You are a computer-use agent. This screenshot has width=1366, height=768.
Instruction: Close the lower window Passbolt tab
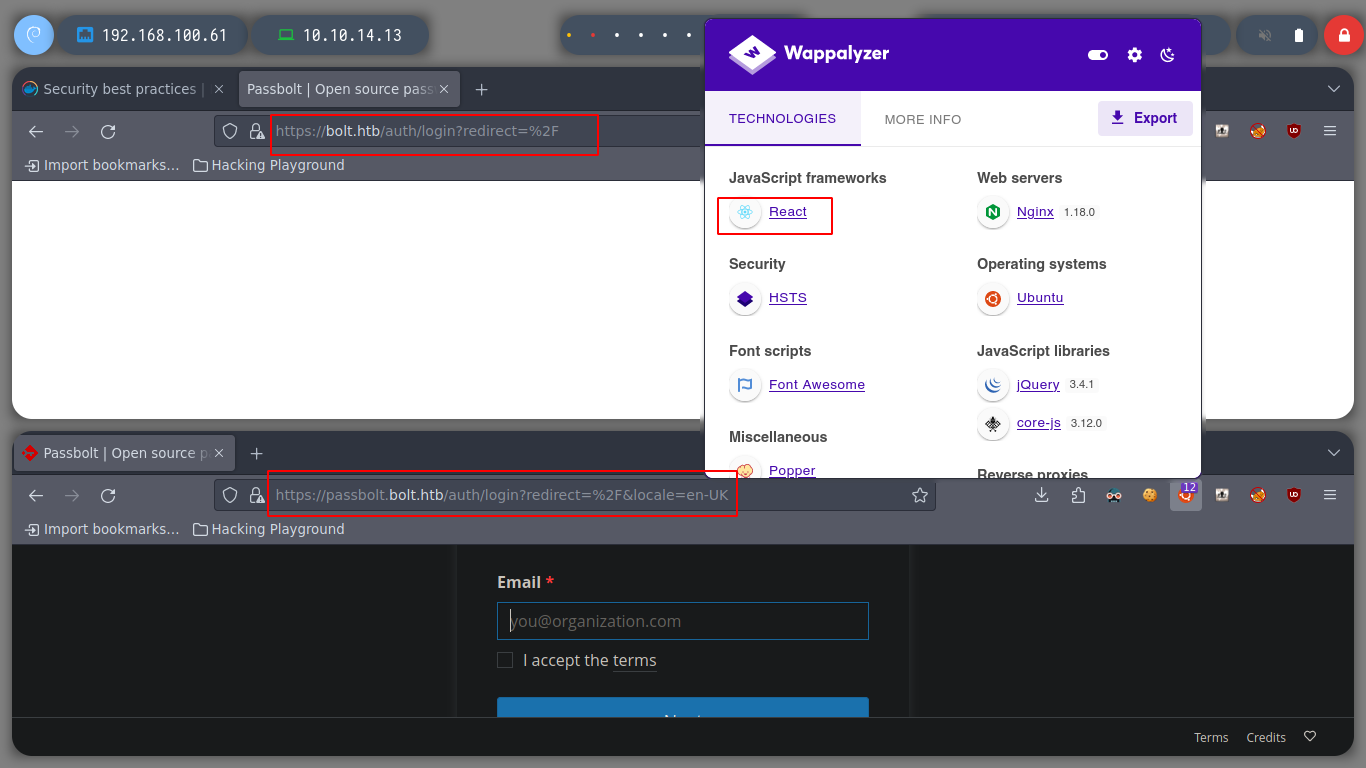pyautogui.click(x=219, y=453)
